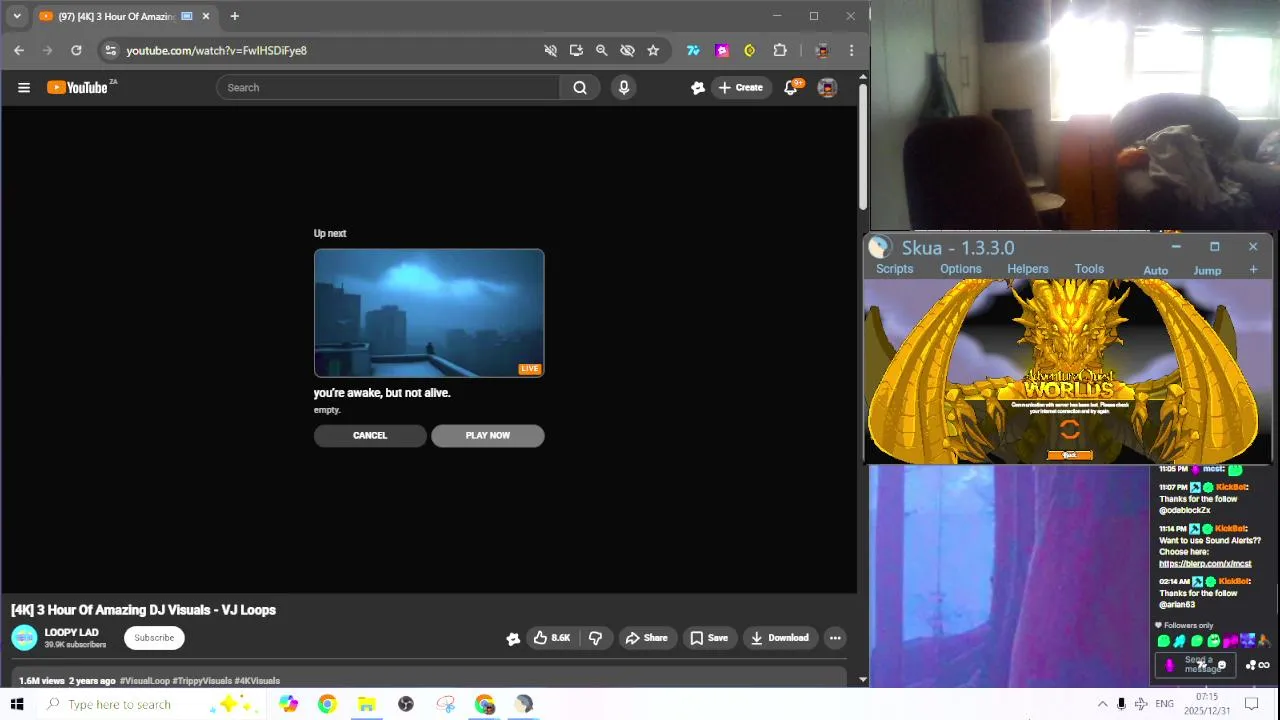Open LOOPY LAD channel avatar
Screen dimensions: 1280x720
coord(24,637)
